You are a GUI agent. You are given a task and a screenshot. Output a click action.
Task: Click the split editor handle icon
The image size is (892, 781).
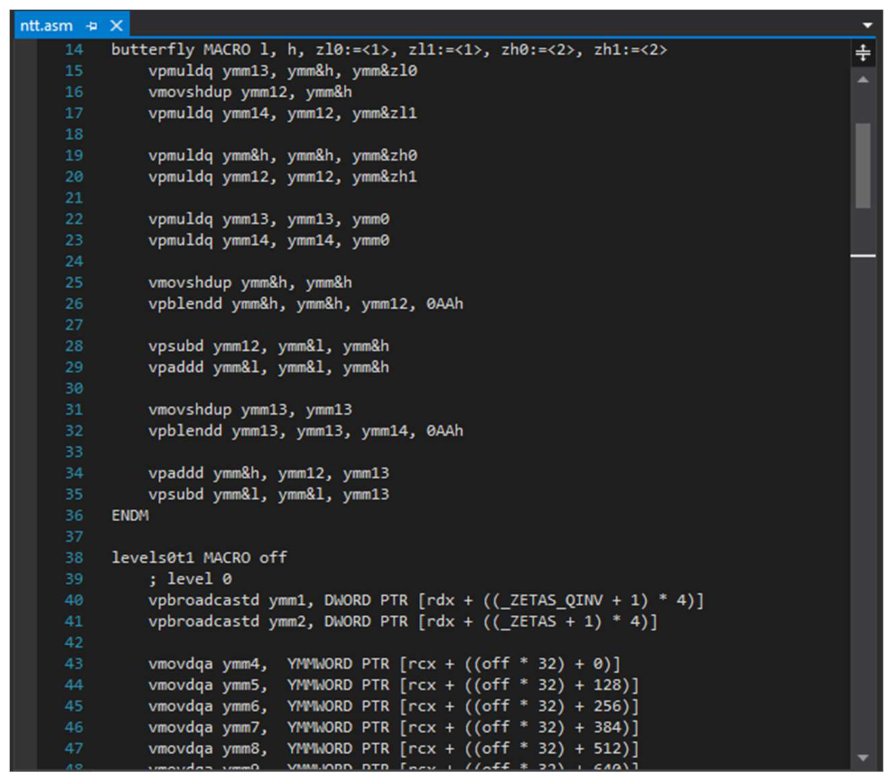(862, 53)
